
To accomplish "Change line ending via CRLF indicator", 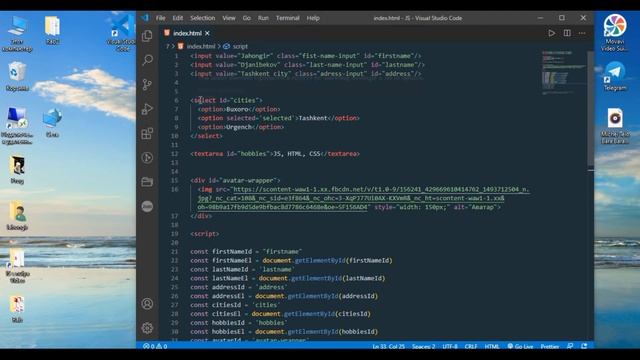I will click(471, 346).
